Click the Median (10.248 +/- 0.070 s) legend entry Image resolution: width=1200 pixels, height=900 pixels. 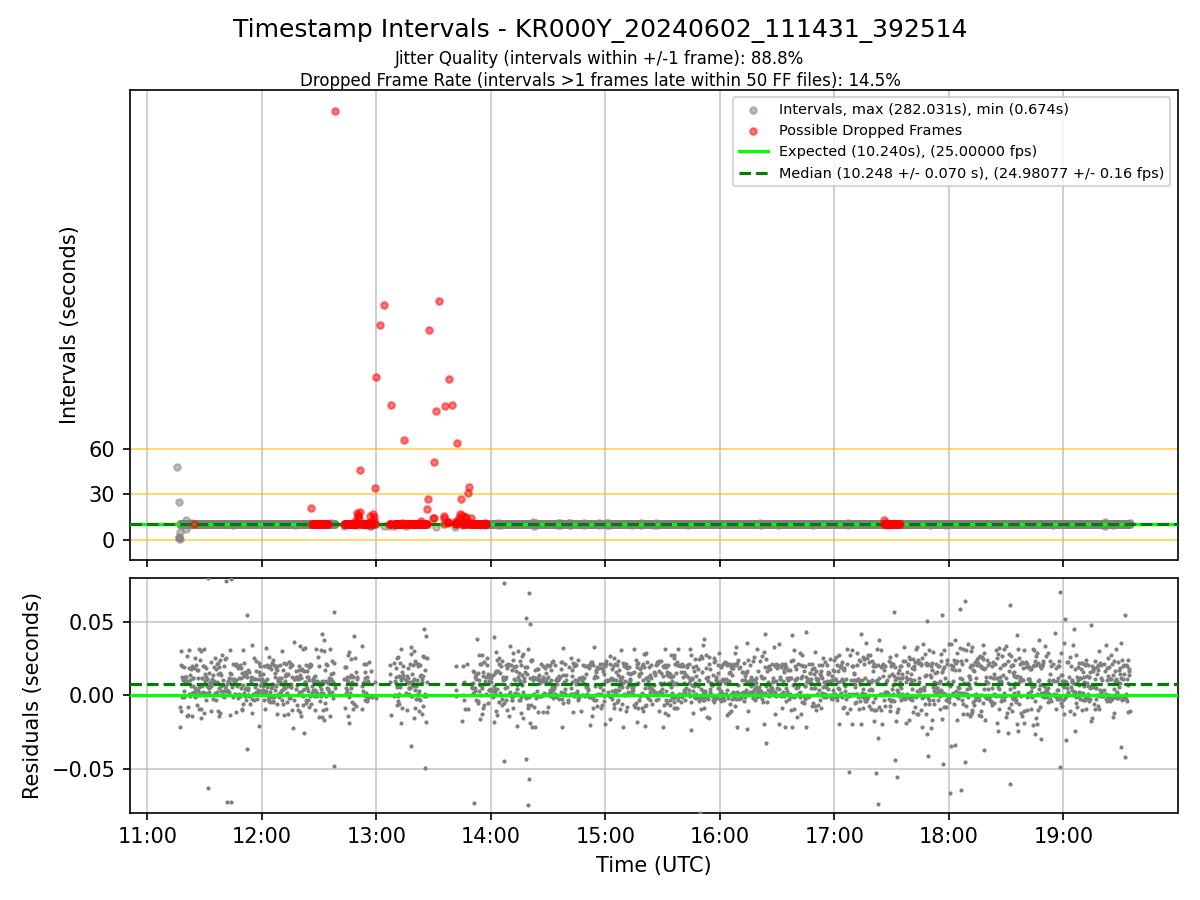(x=971, y=173)
